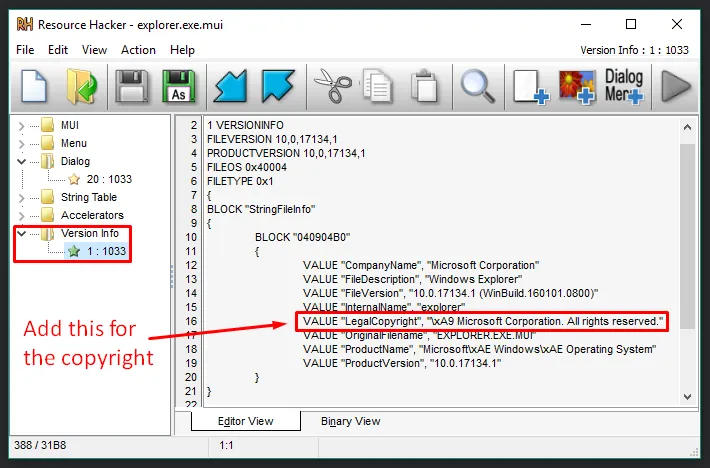Select the Menu folder in tree

[74, 143]
